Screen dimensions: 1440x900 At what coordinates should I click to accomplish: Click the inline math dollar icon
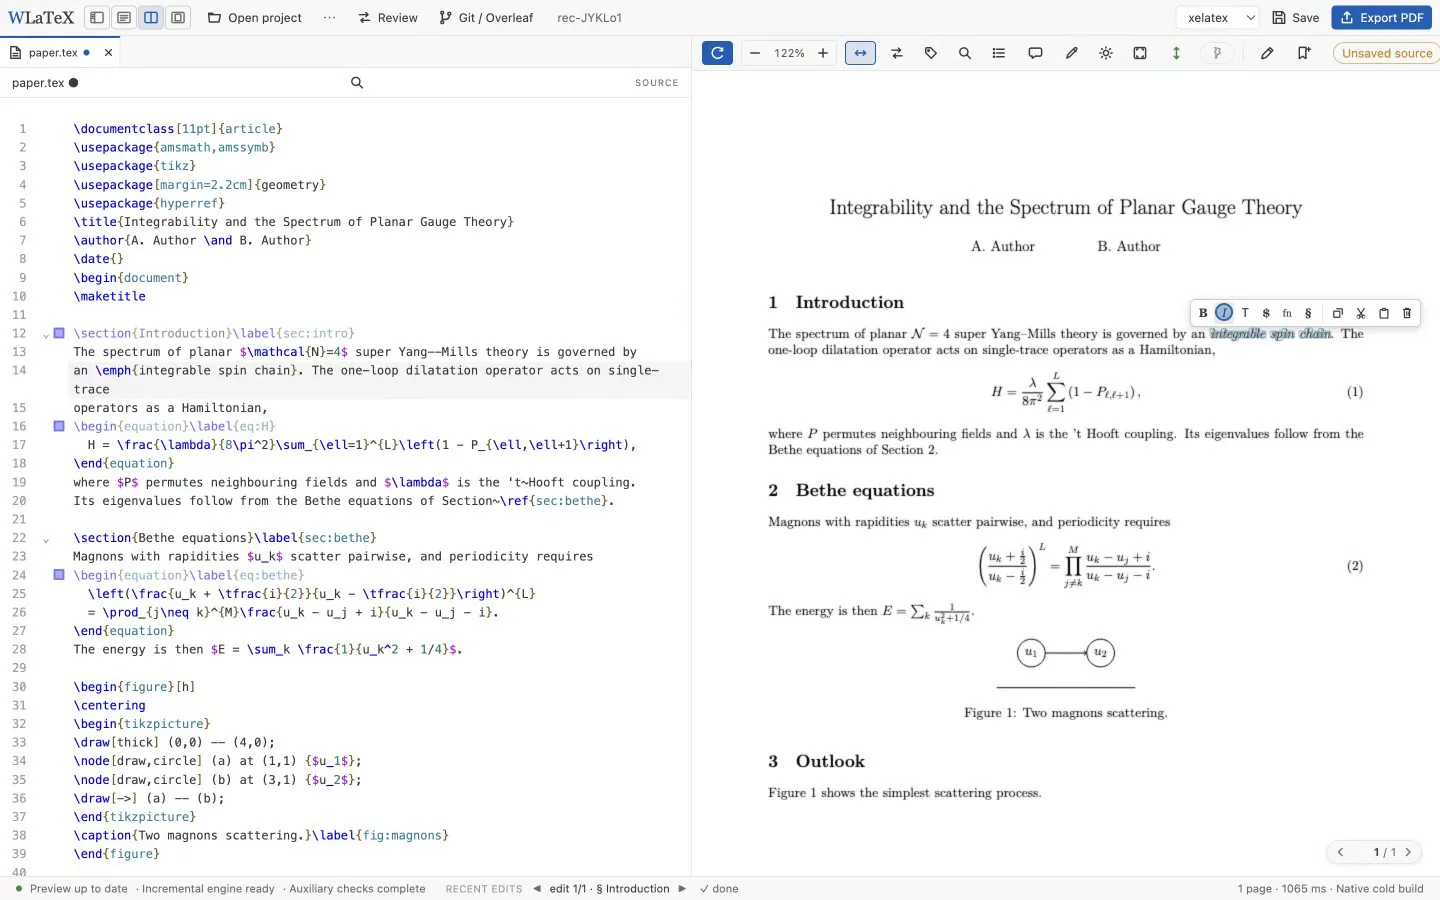click(x=1266, y=313)
